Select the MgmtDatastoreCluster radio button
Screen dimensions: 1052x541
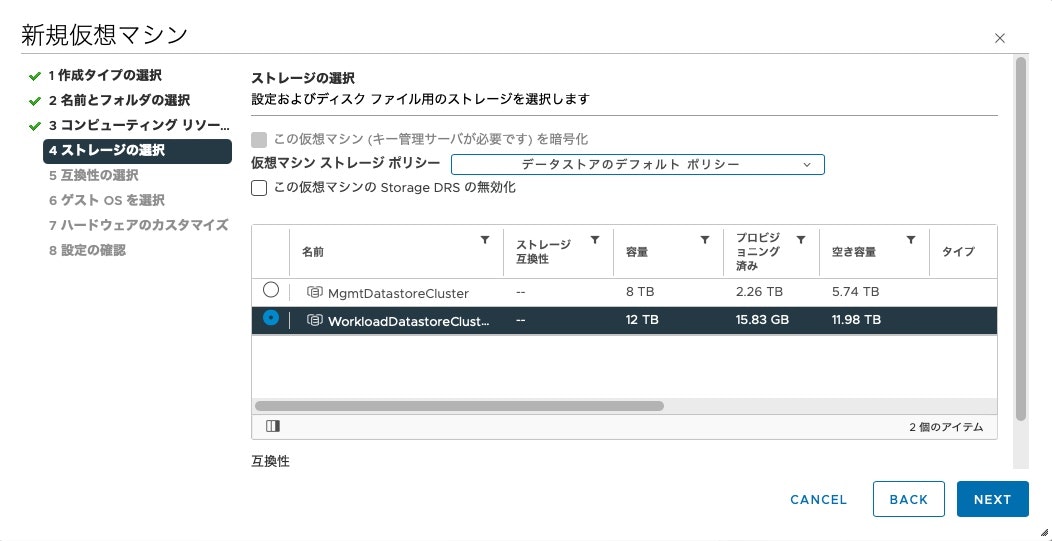pos(270,289)
